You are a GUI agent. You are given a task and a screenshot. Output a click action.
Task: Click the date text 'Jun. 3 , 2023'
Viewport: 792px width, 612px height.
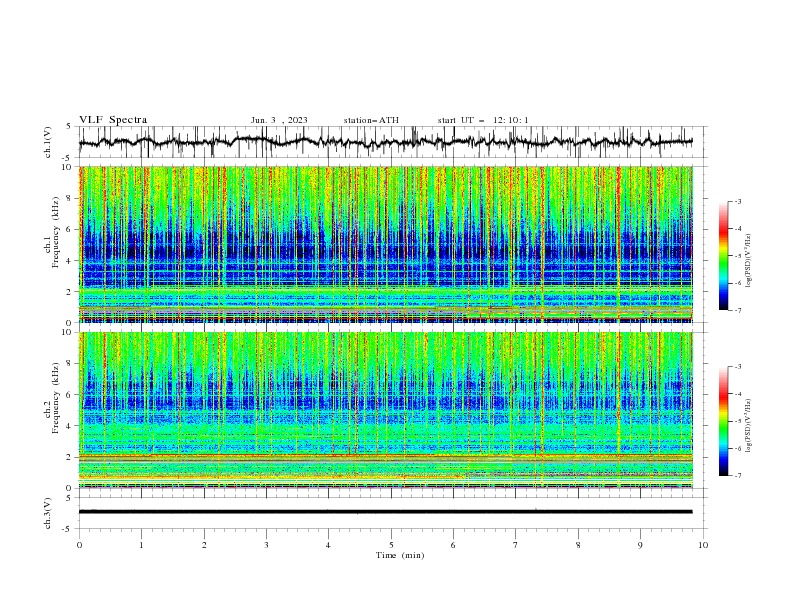(279, 120)
